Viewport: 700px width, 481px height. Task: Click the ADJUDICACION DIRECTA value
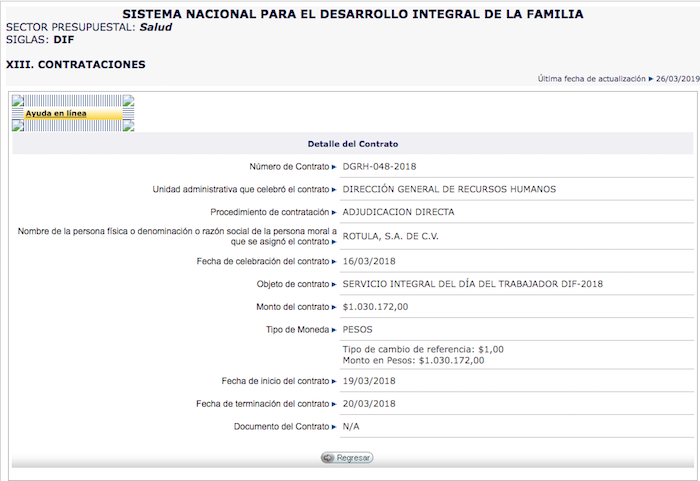coord(398,212)
